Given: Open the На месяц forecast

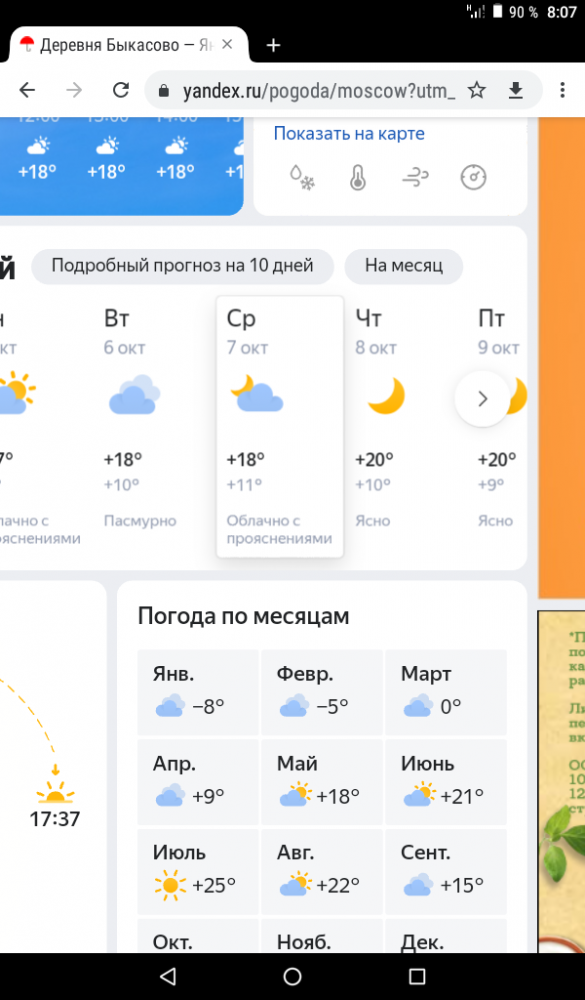Looking at the screenshot, I should point(404,265).
